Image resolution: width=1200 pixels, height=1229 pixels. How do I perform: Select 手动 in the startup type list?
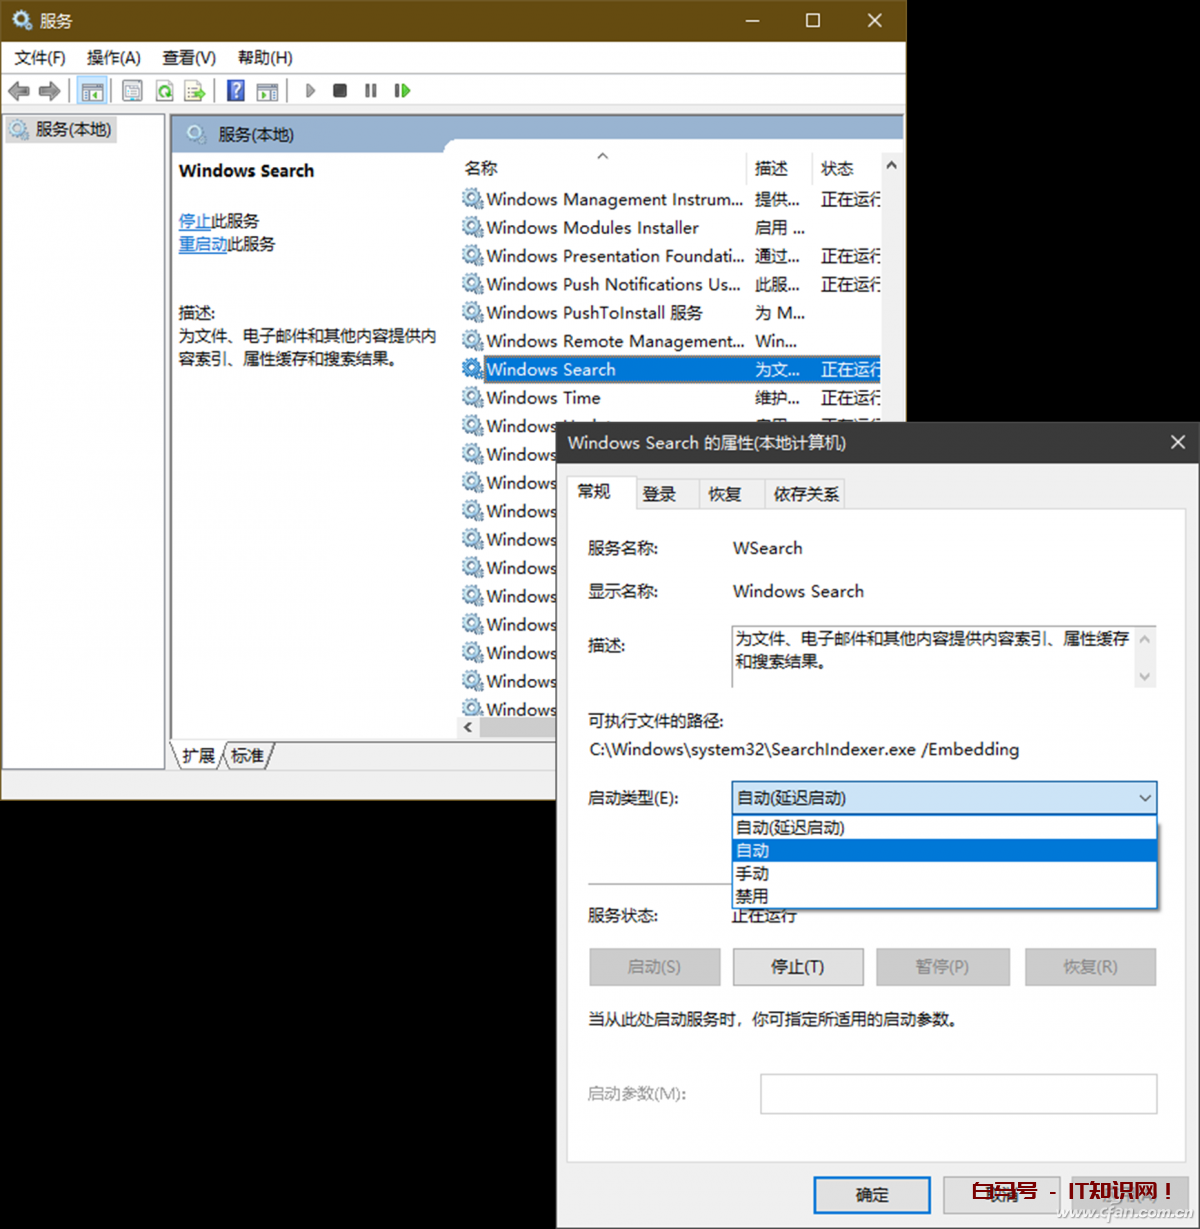pos(752,873)
